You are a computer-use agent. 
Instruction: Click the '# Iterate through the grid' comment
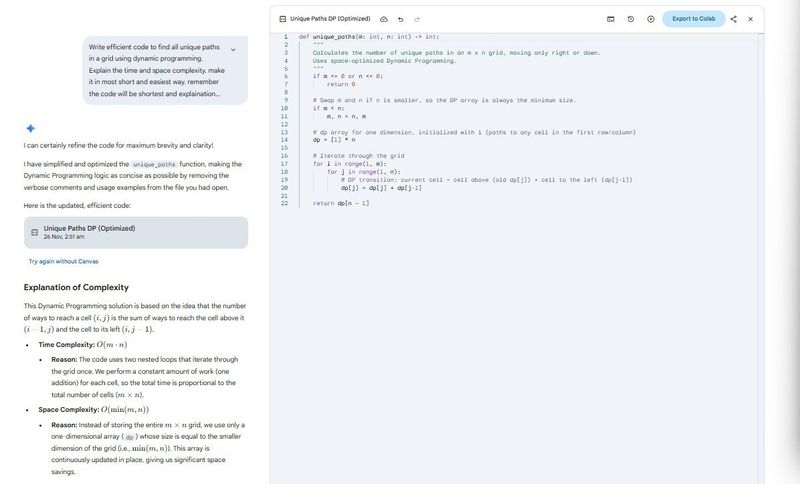tap(358, 156)
